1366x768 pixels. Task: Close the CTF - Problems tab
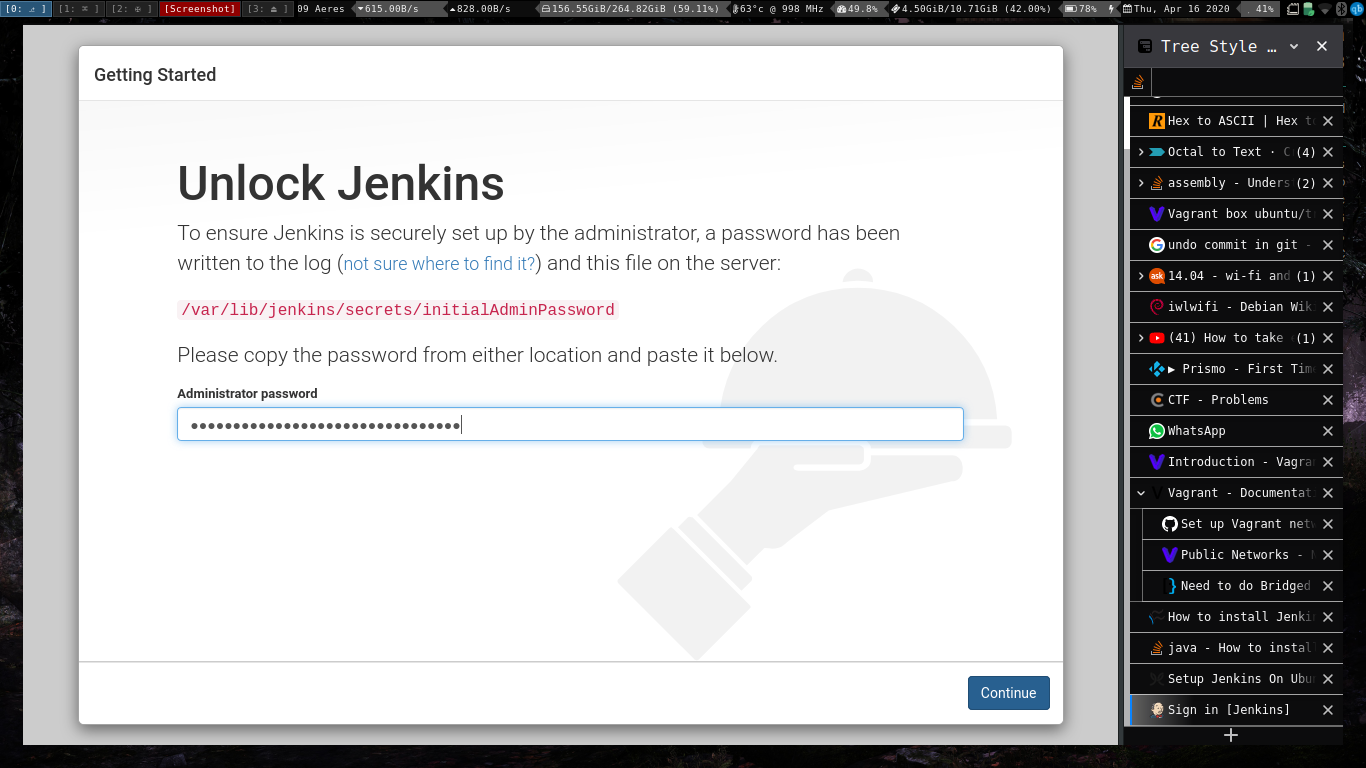[x=1328, y=400]
